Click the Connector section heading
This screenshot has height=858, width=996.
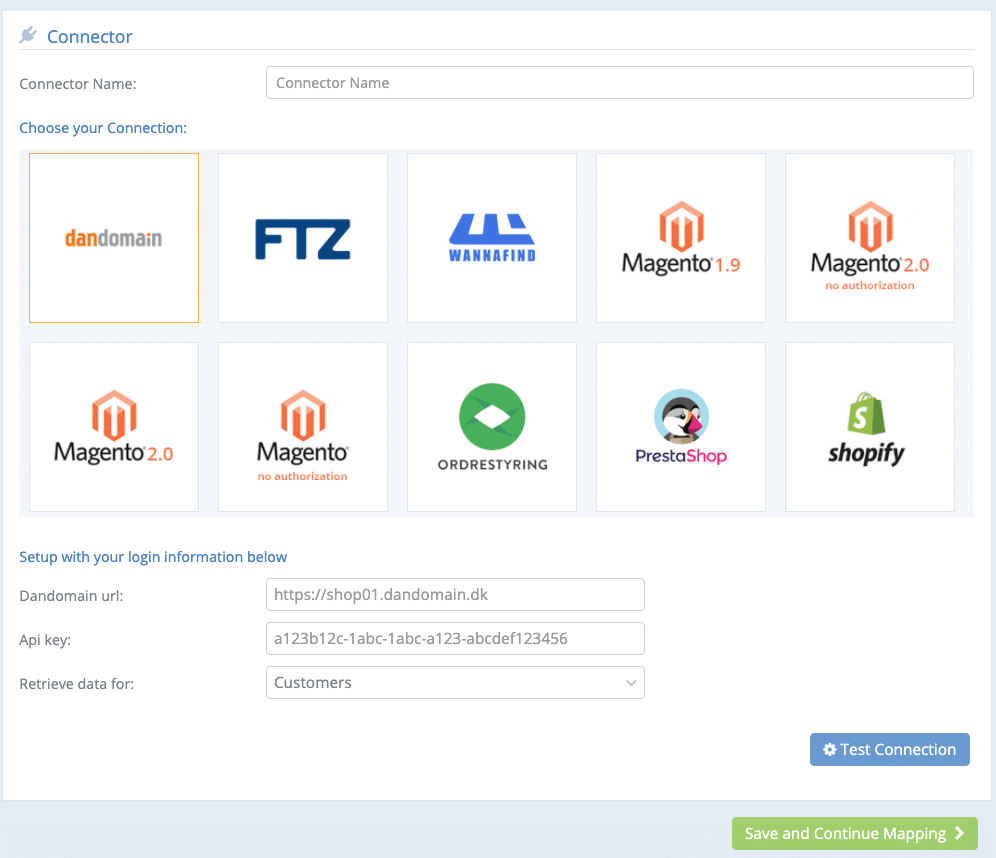pyautogui.click(x=90, y=37)
